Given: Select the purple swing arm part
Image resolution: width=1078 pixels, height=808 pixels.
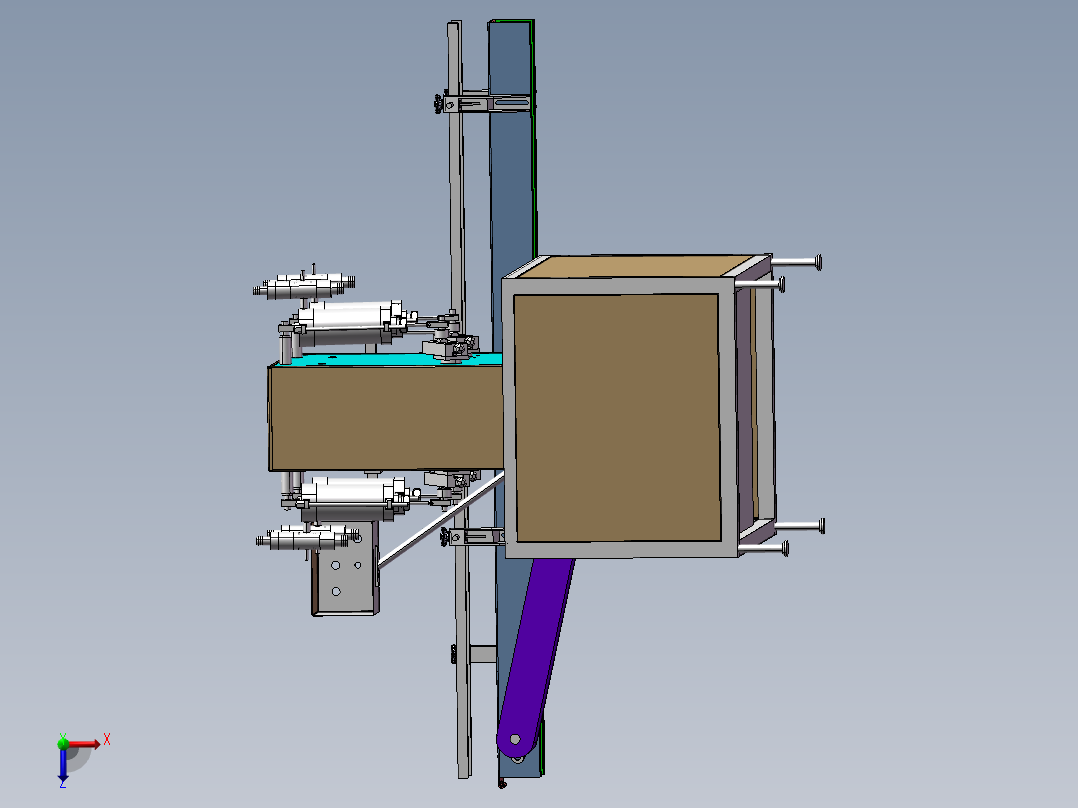Looking at the screenshot, I should [536, 655].
